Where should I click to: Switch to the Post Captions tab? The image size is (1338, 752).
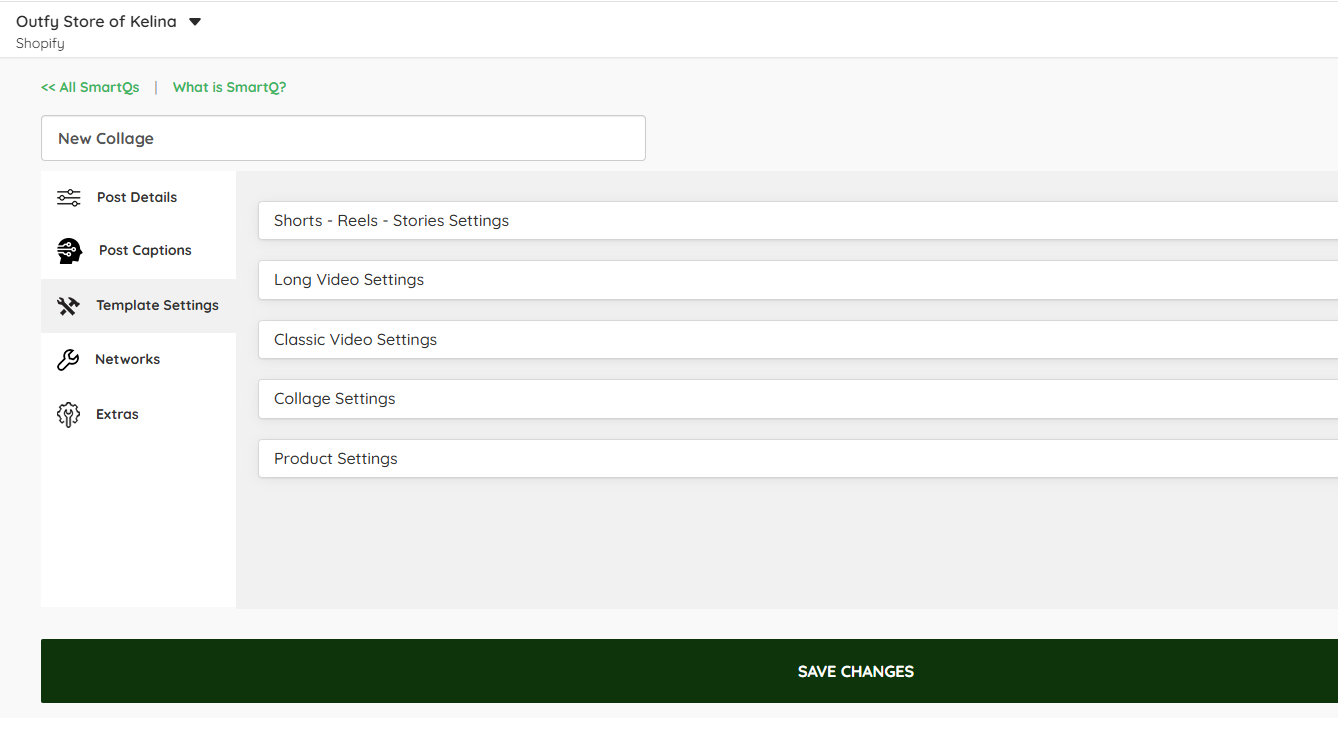pyautogui.click(x=138, y=250)
